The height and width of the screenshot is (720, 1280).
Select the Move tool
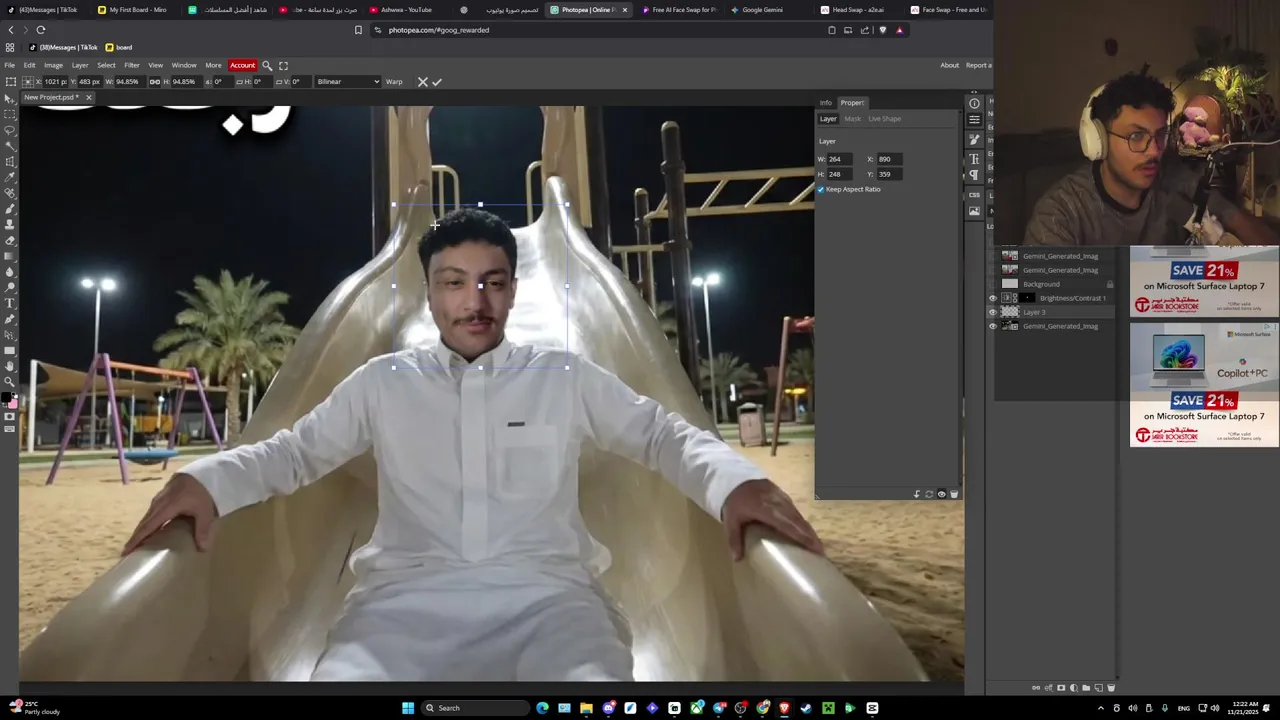point(11,99)
